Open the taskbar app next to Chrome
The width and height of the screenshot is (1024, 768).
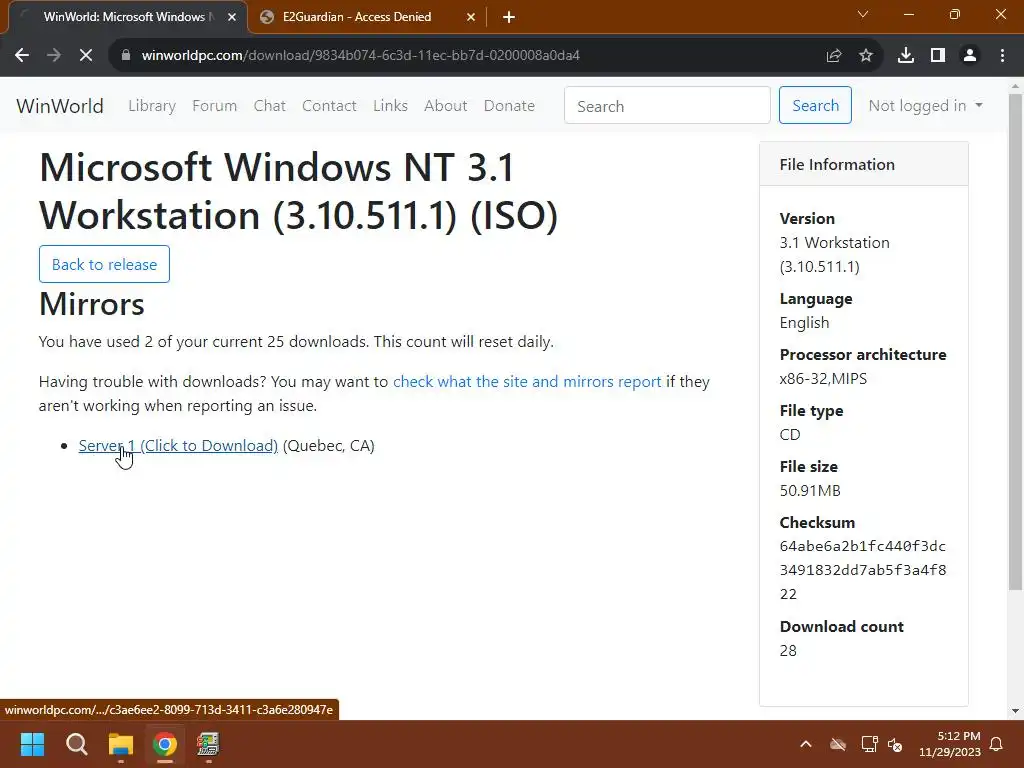208,744
